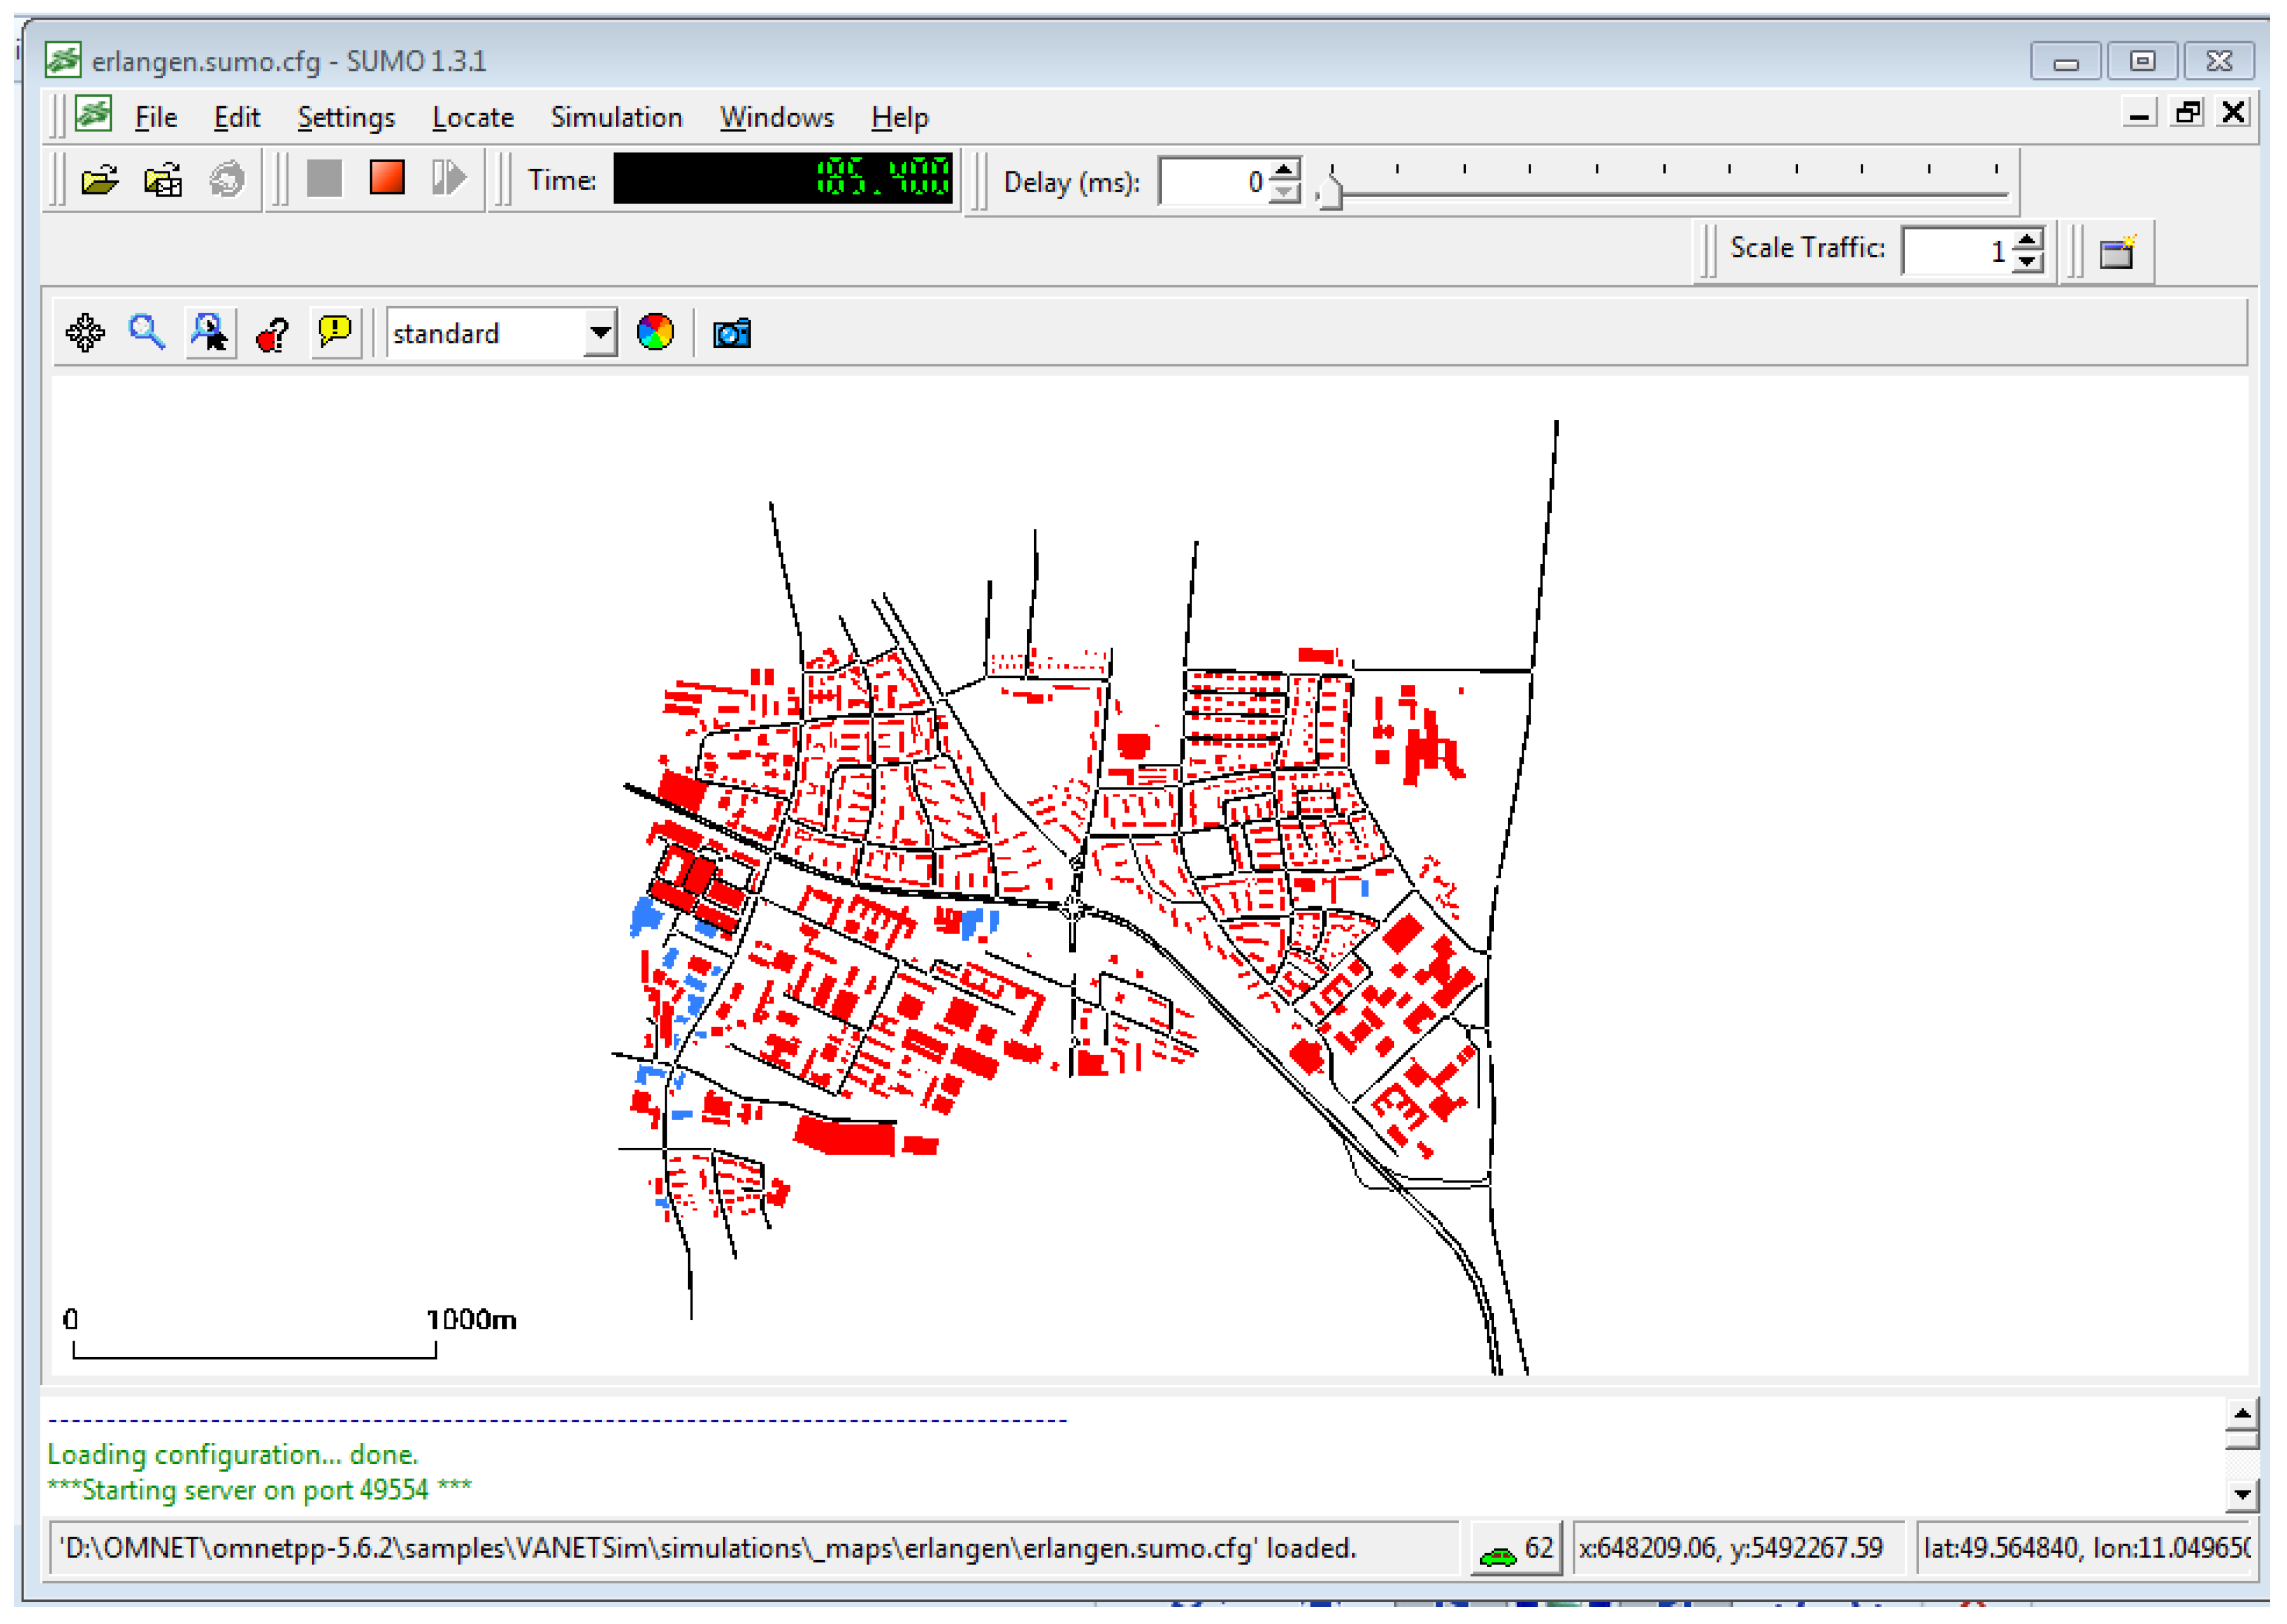Viewport: 2287px width, 1624px height.
Task: Open the color wheel view settings
Action: point(655,333)
